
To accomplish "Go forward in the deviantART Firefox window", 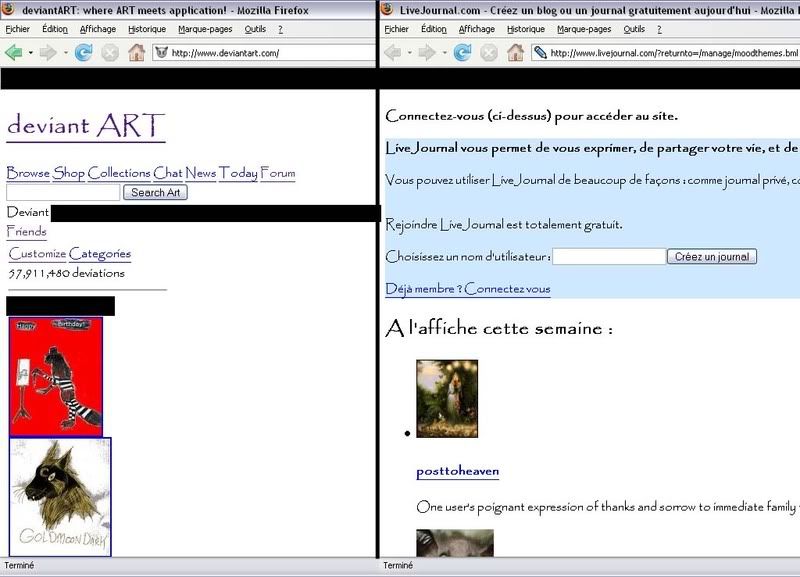I will pos(48,52).
